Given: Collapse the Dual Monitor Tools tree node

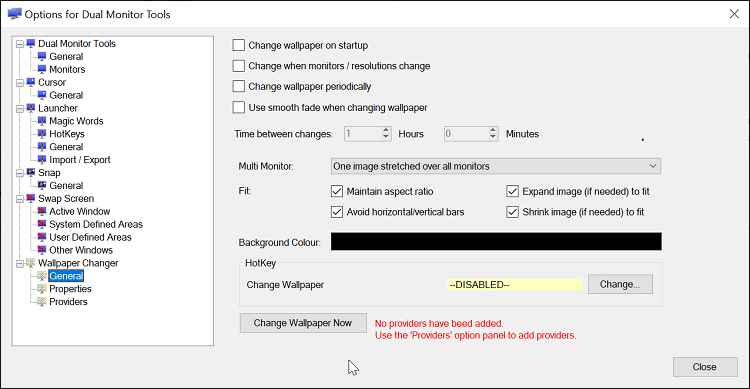Looking at the screenshot, I should 20,44.
